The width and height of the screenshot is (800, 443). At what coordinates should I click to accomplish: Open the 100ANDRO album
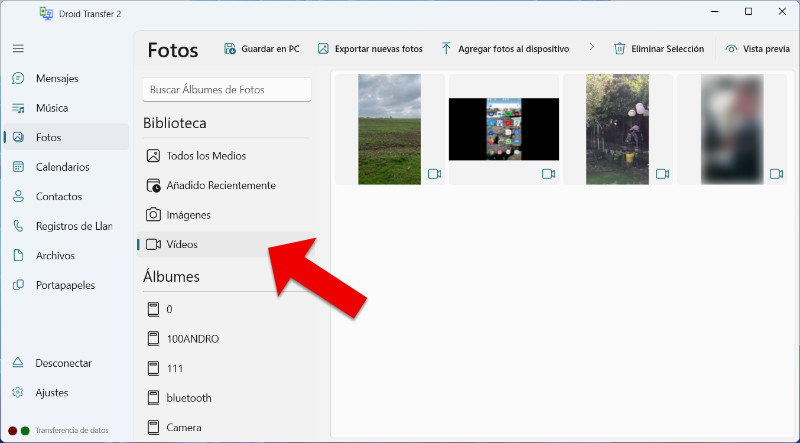[x=192, y=339]
